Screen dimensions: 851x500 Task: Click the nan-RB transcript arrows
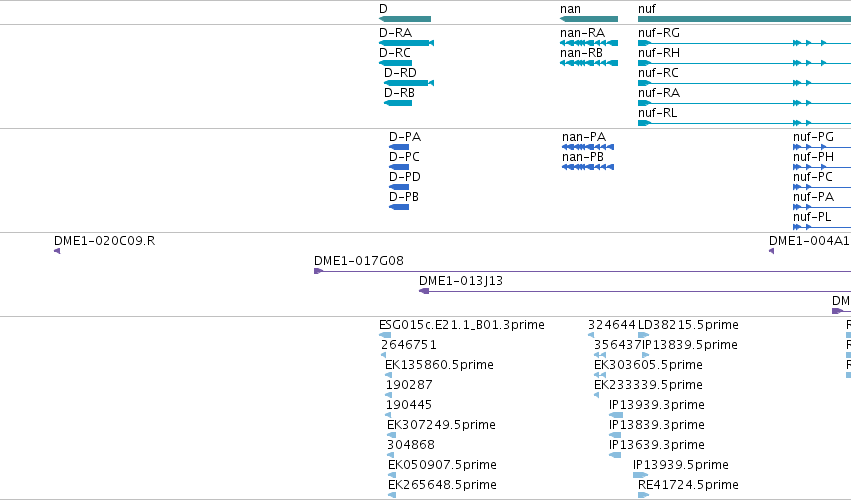click(x=589, y=63)
